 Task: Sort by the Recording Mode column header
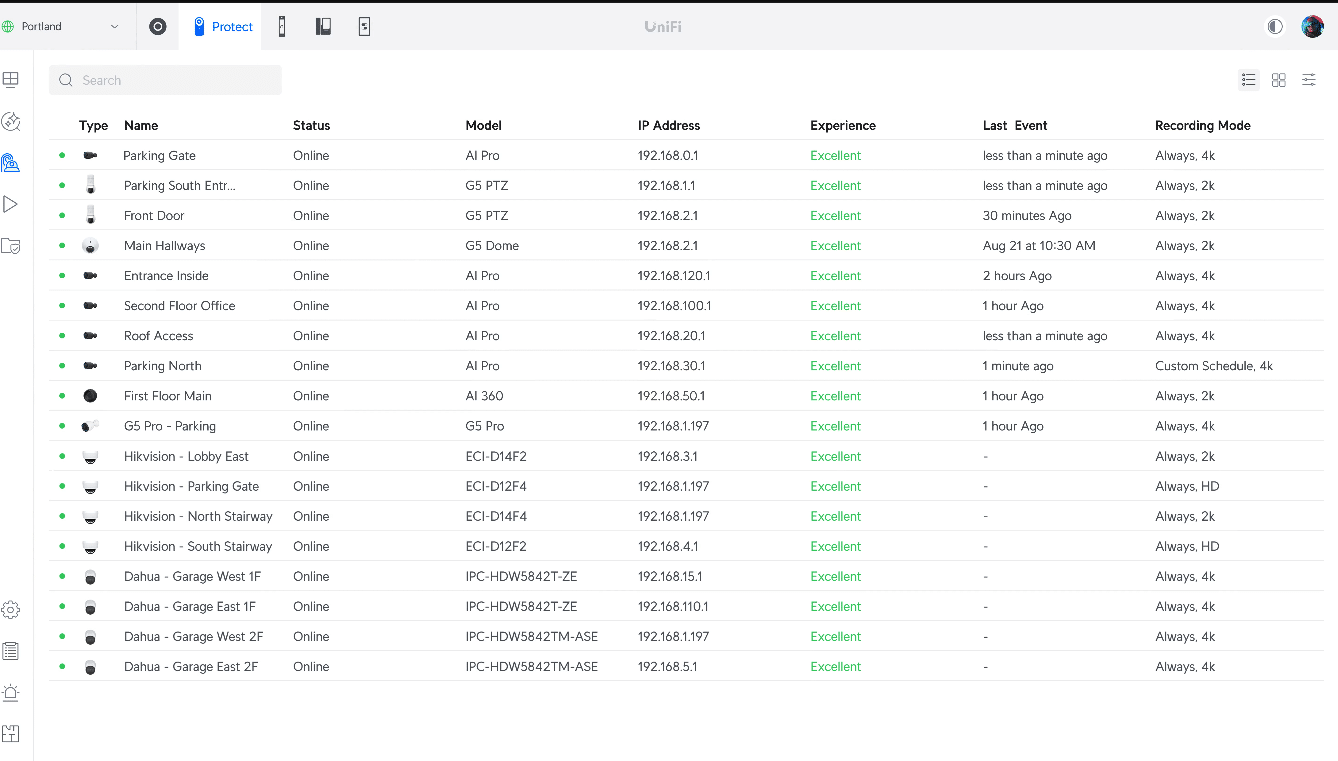[x=1202, y=126]
